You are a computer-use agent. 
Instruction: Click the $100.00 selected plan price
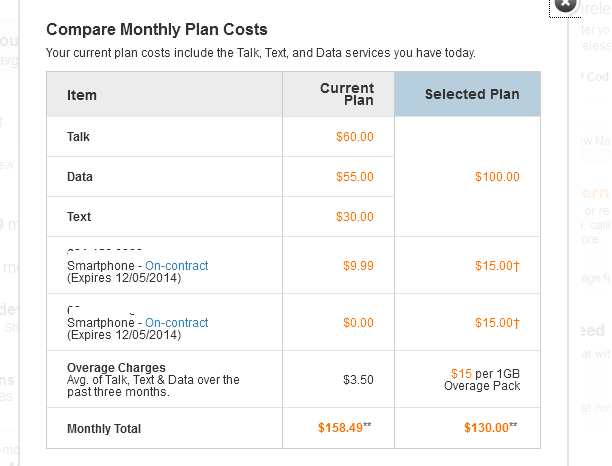[497, 177]
